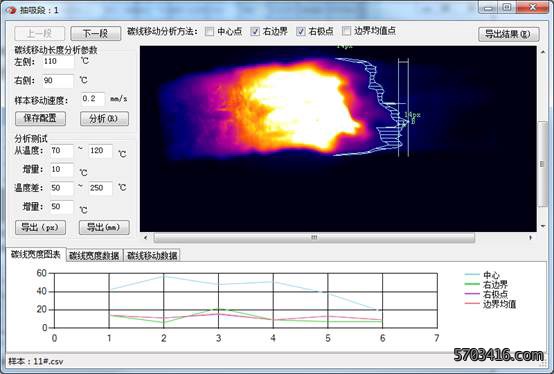Click the 温度差 end field showing 250

[100, 188]
